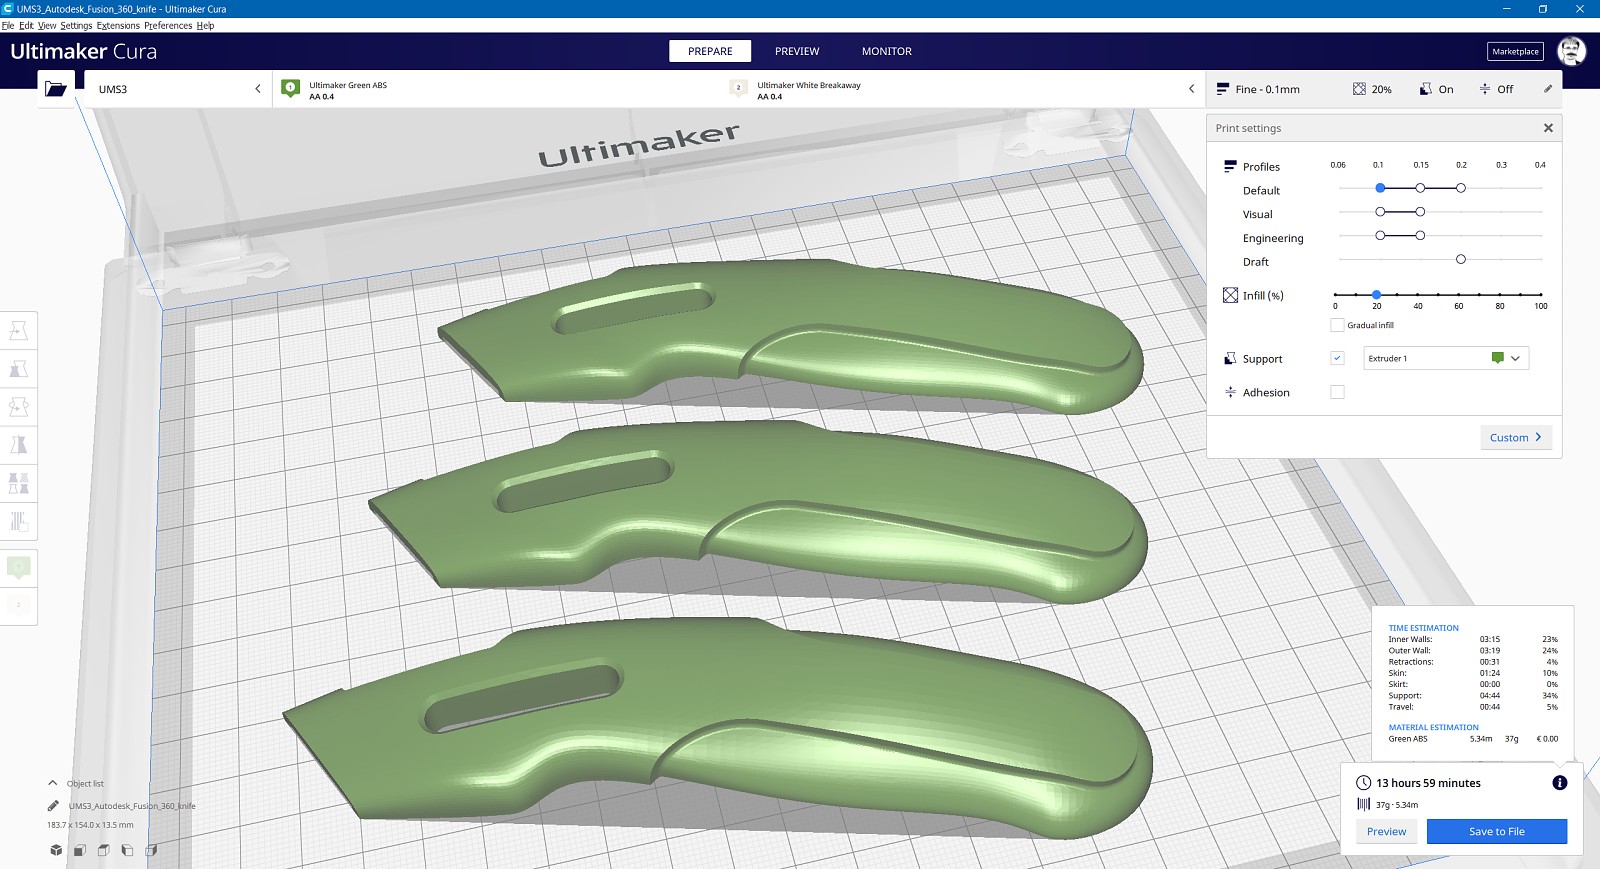Screen dimensions: 1600x869
Task: Open the Preferences menu
Action: point(168,25)
